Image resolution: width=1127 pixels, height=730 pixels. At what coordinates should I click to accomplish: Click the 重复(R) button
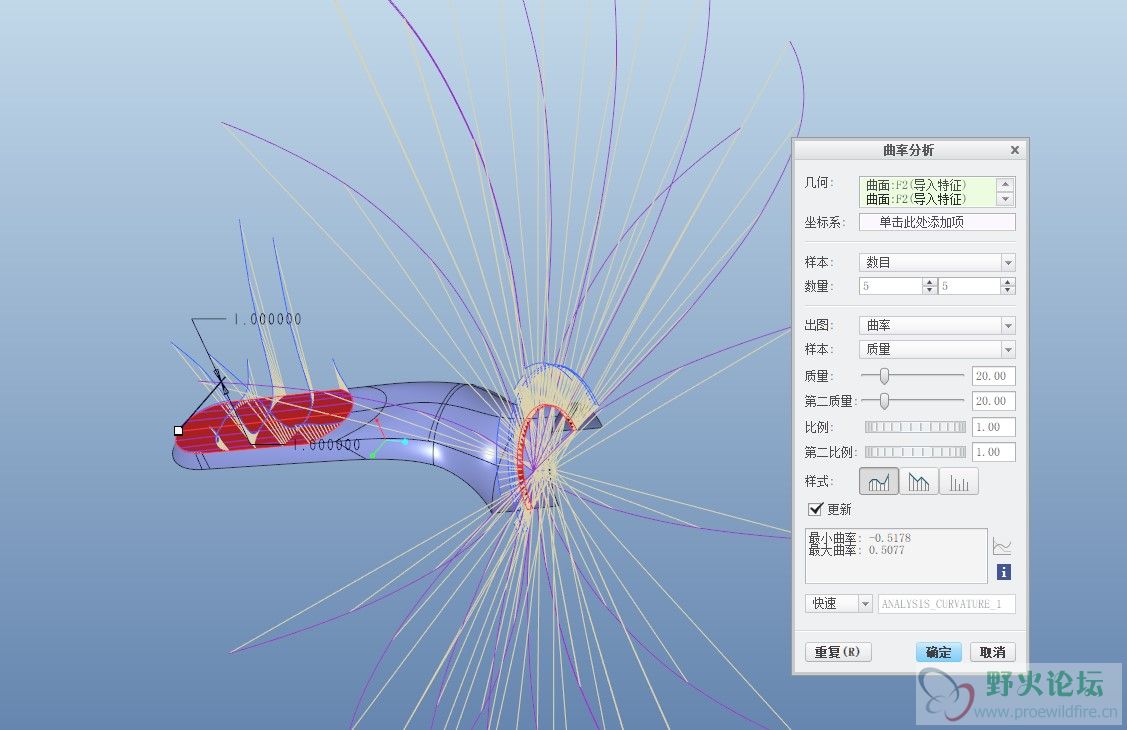tap(837, 652)
